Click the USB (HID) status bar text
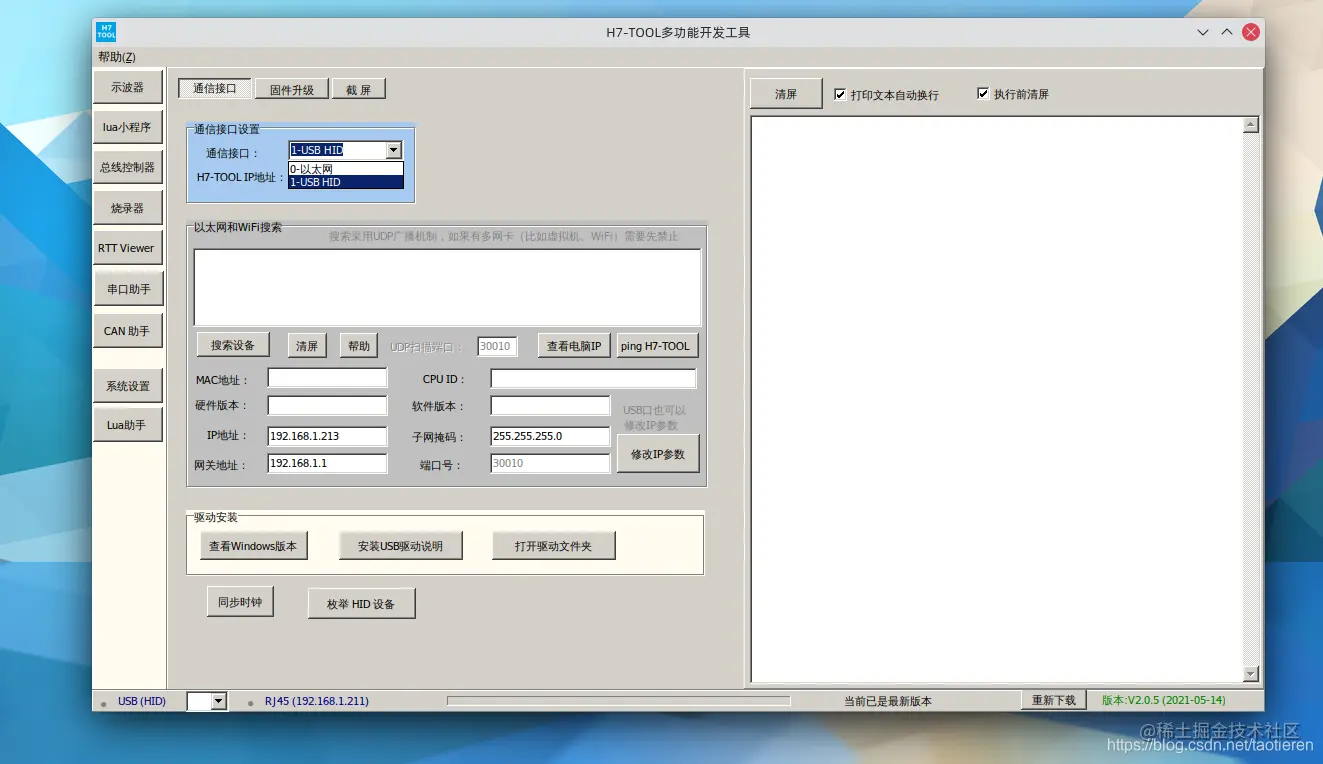 pos(142,701)
